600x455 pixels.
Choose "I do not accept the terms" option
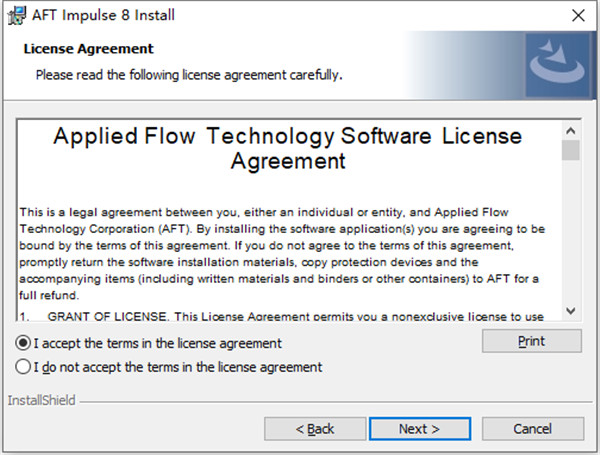click(x=24, y=367)
